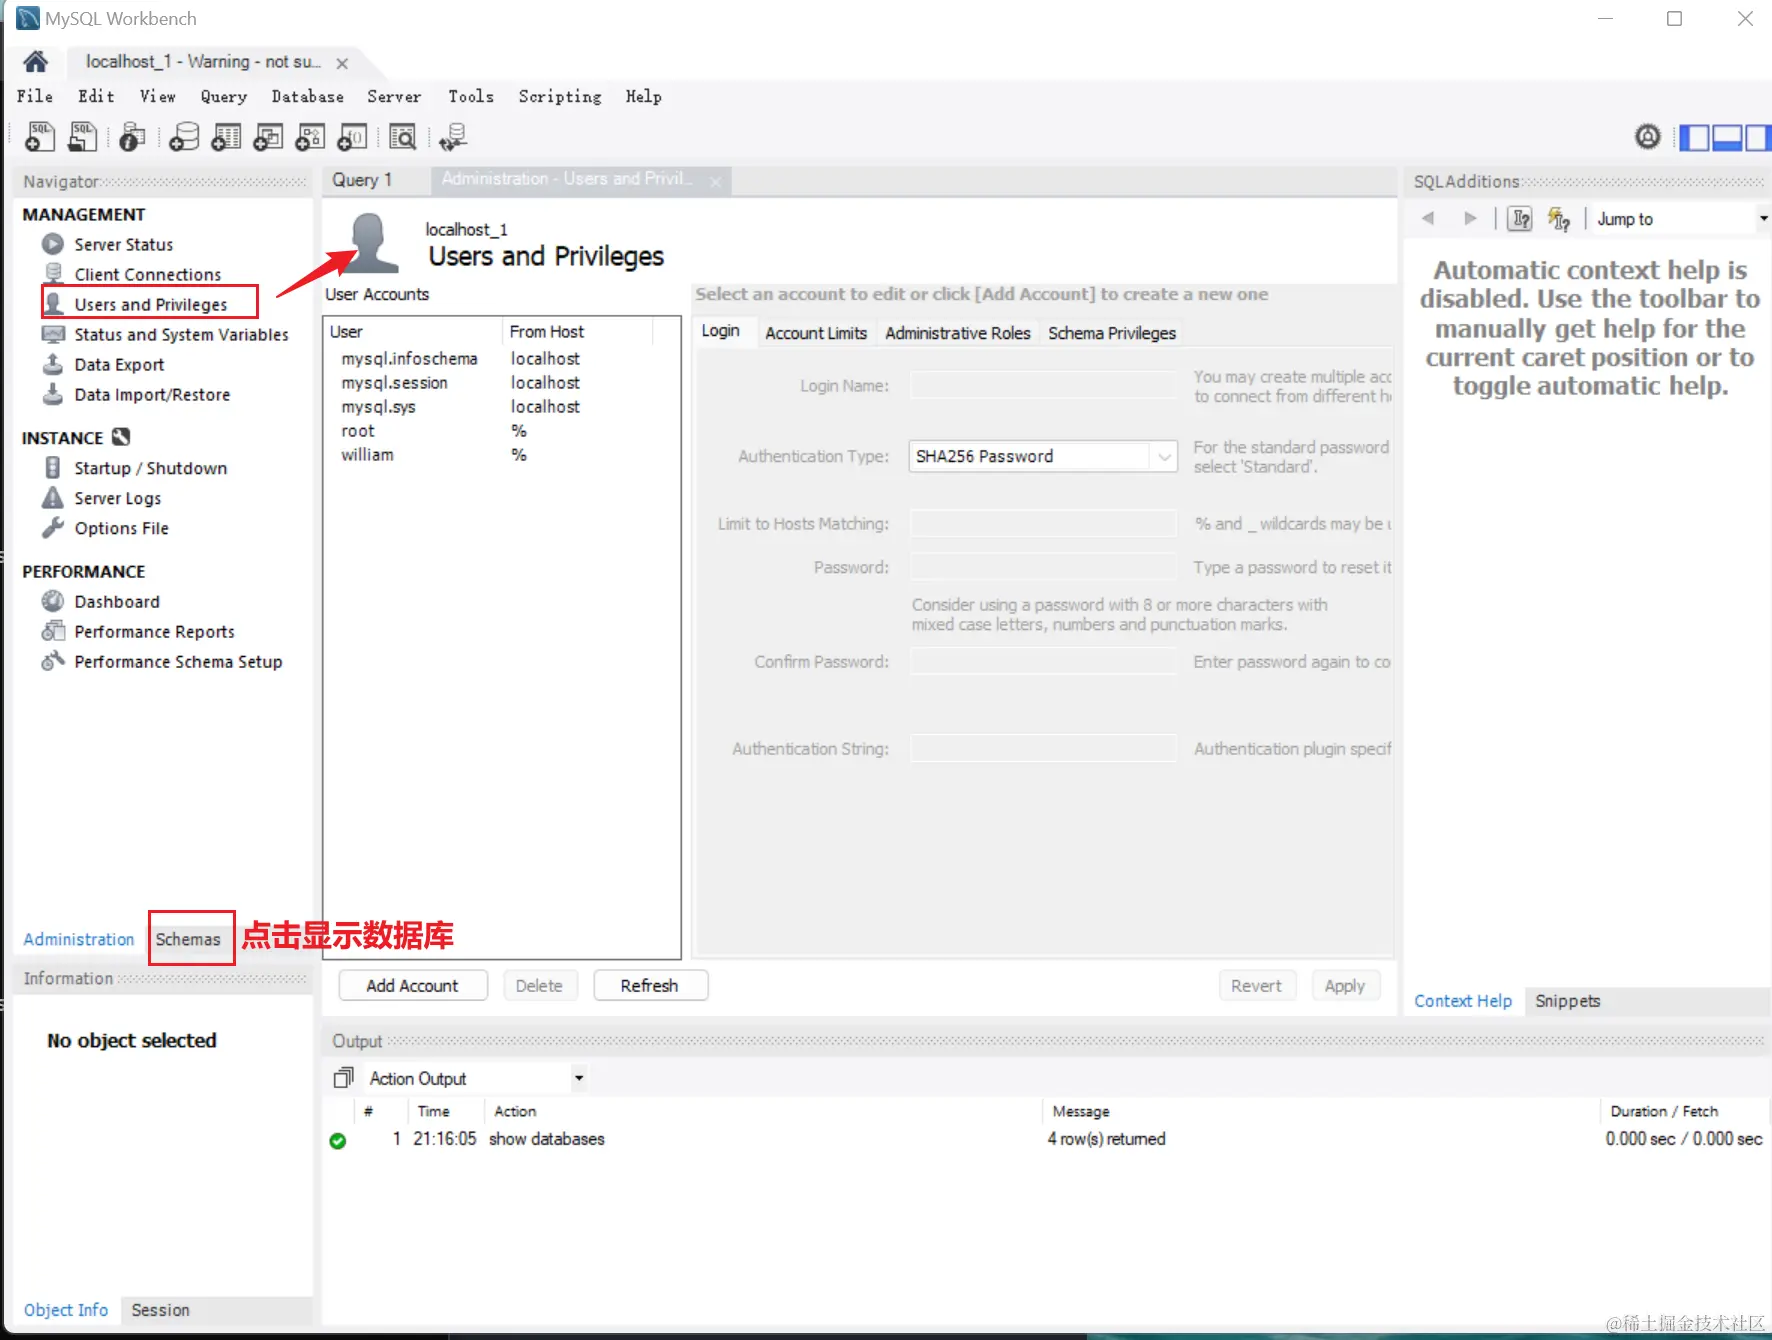Click the Login Name input field
1772x1340 pixels.
pyautogui.click(x=1043, y=385)
